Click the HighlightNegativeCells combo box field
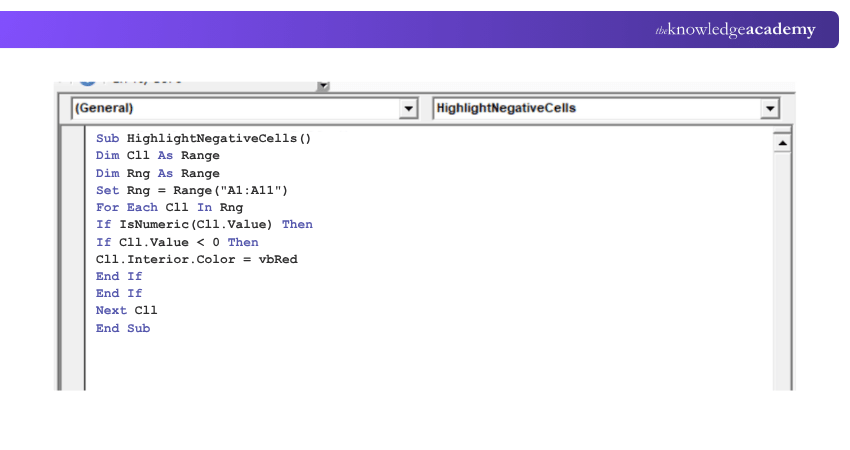This screenshot has height=450, width=850. point(606,108)
